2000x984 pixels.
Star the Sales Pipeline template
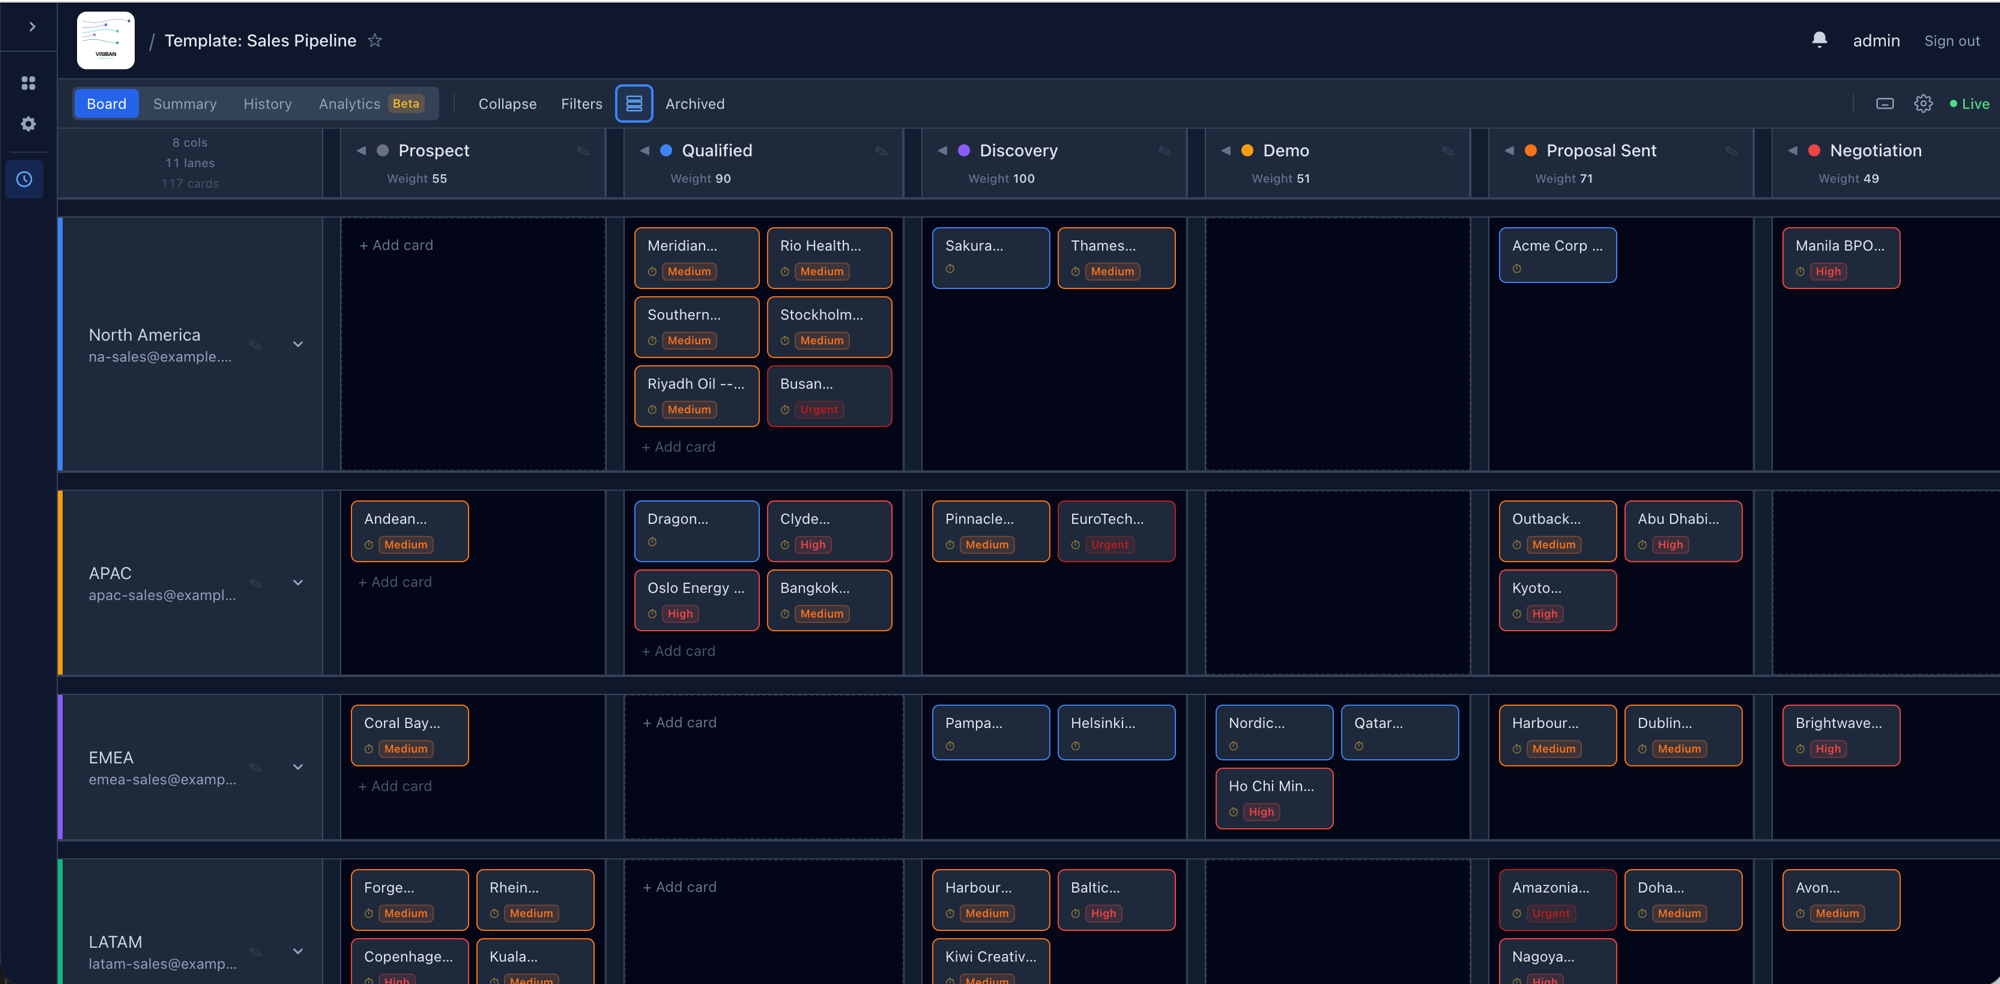(375, 41)
